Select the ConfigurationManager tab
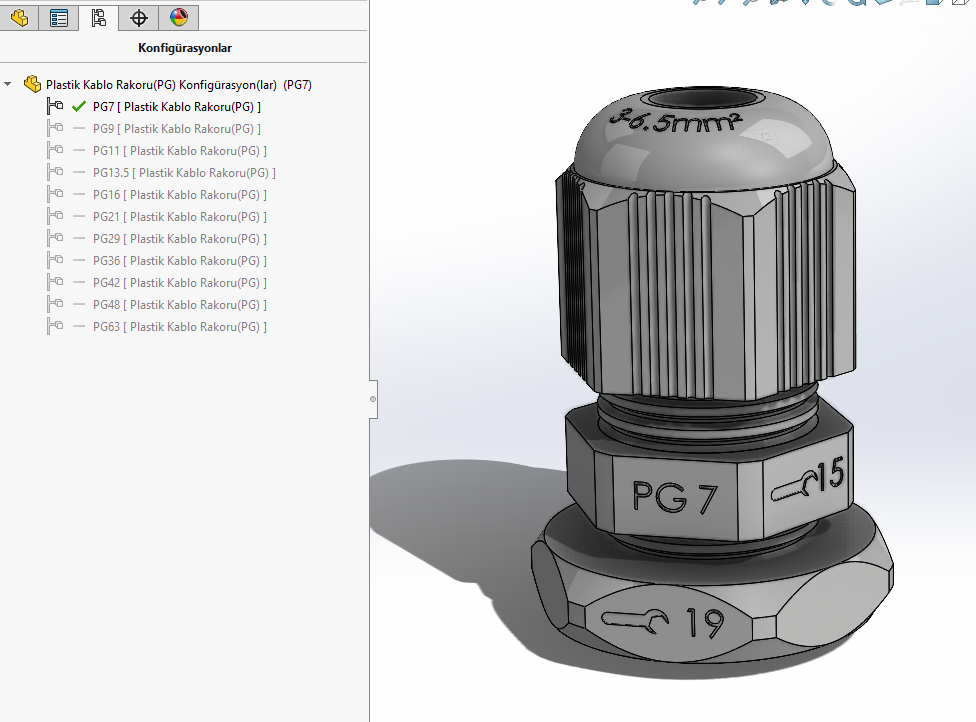This screenshot has height=722, width=976. [x=98, y=17]
